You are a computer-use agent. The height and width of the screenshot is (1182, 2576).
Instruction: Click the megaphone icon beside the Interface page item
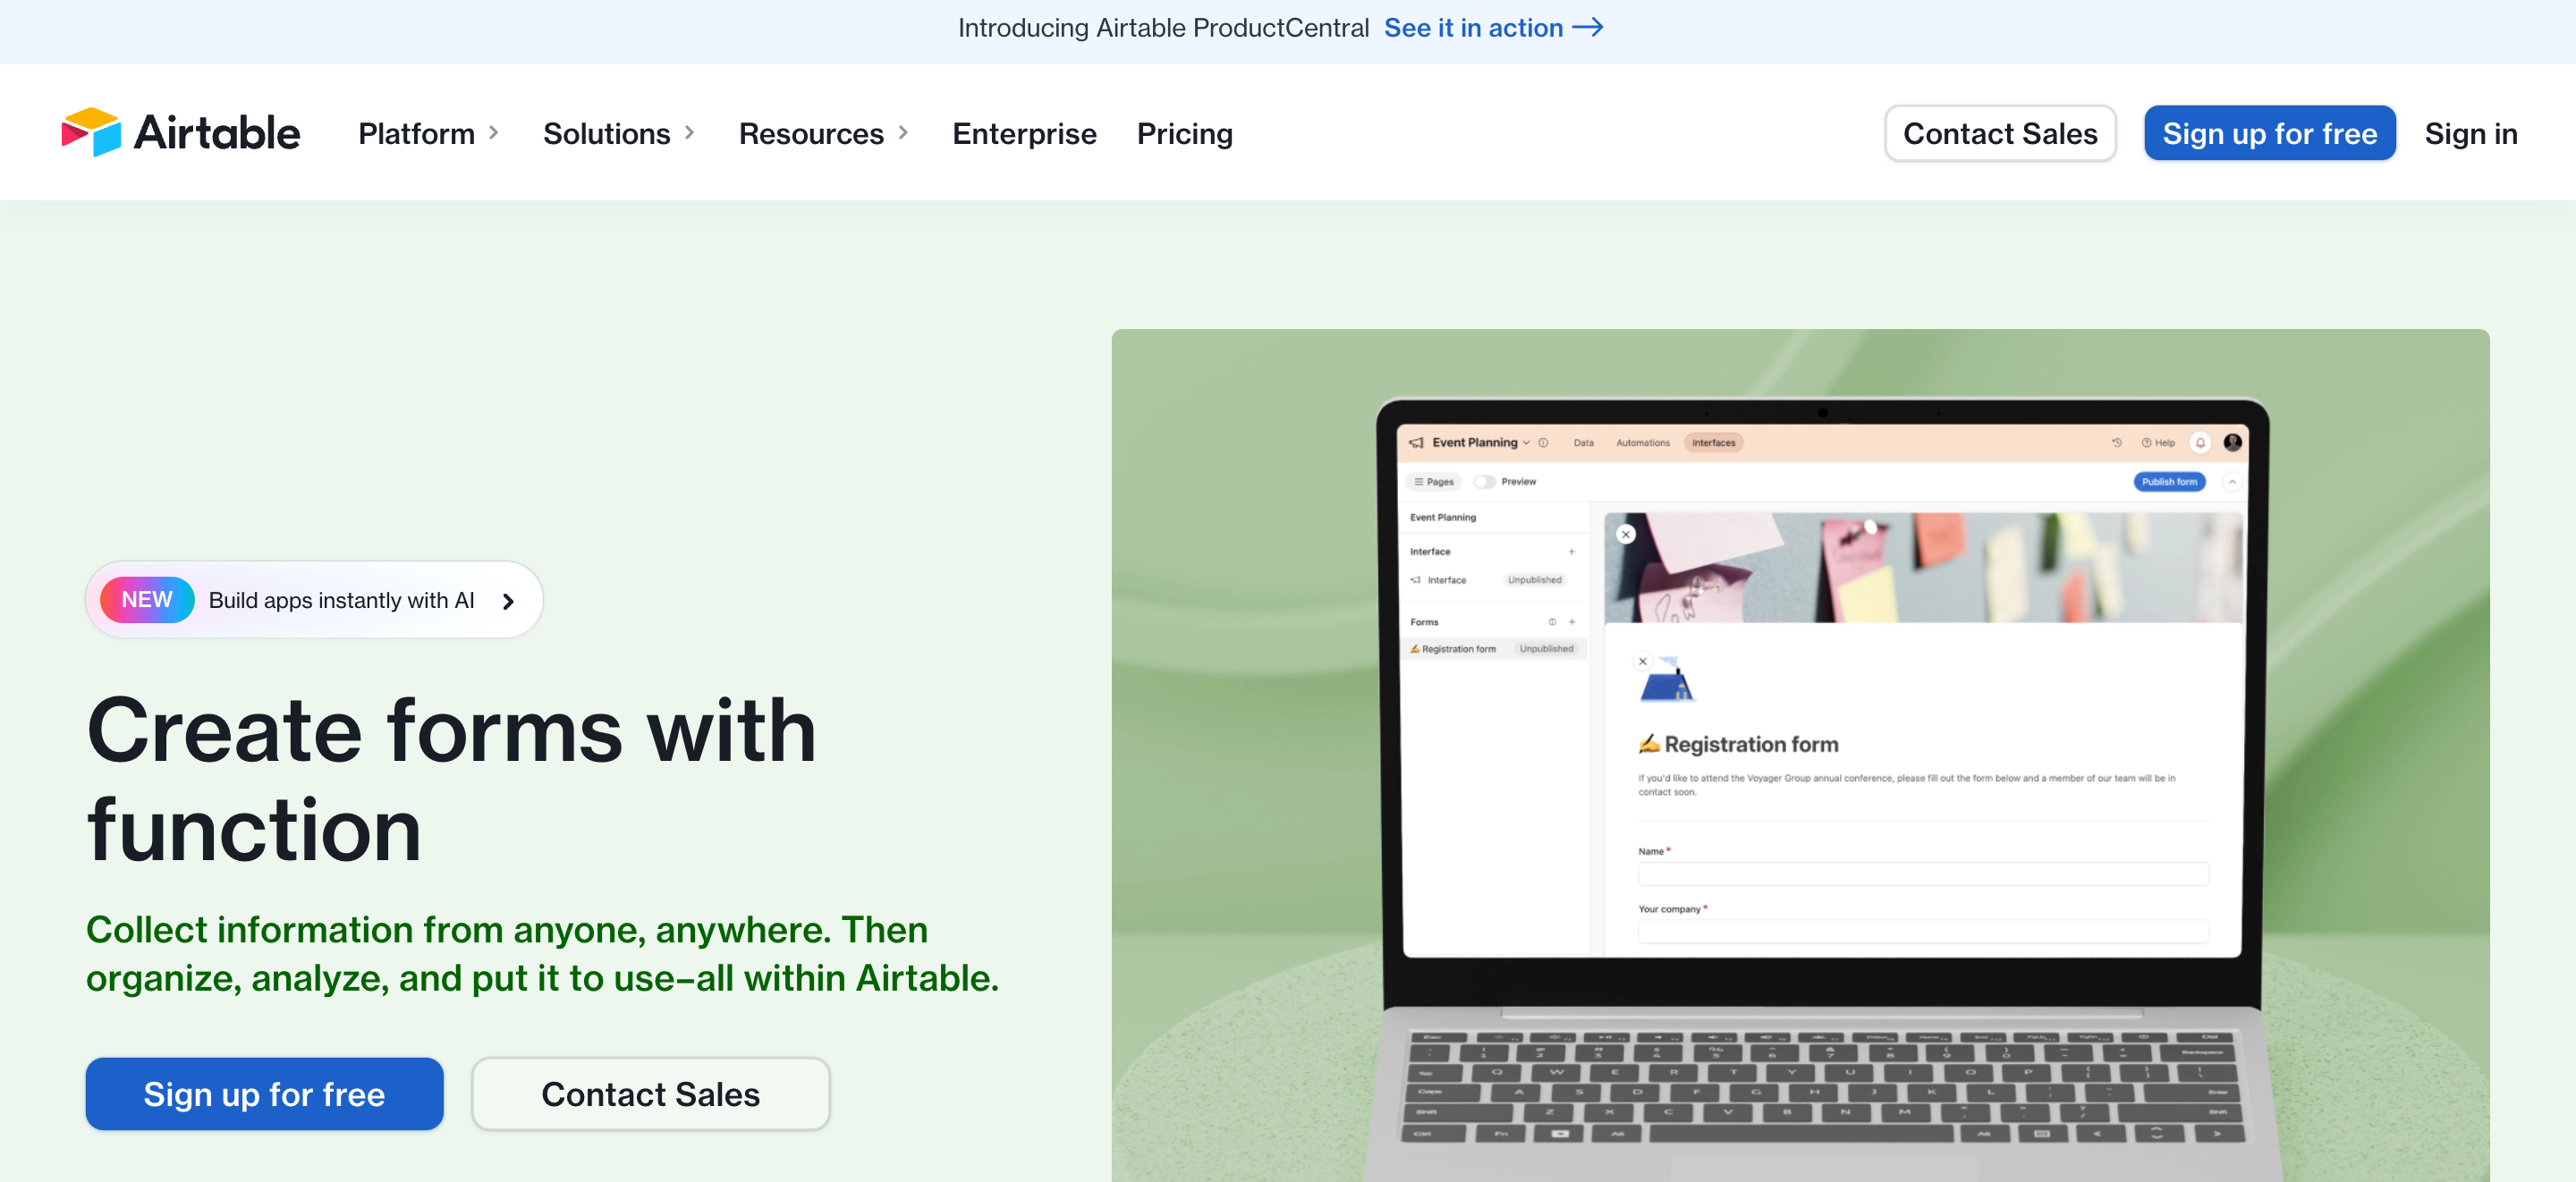(1415, 580)
